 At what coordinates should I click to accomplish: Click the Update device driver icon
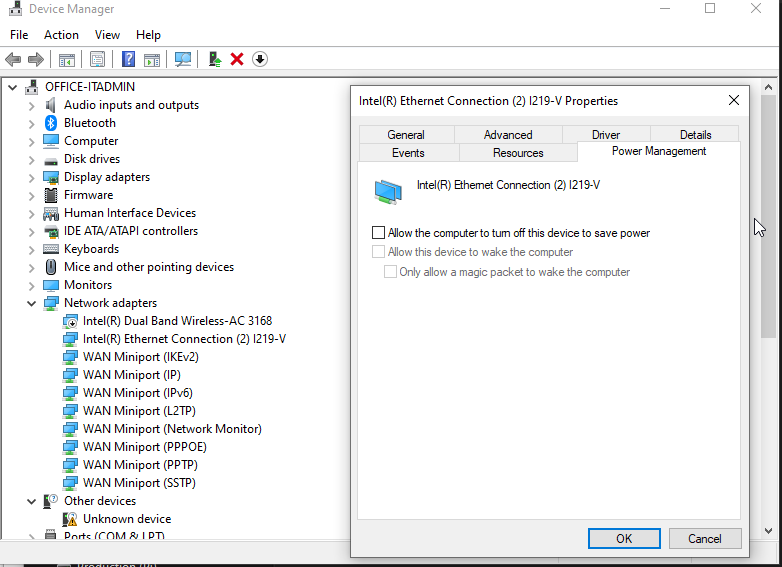pos(214,59)
